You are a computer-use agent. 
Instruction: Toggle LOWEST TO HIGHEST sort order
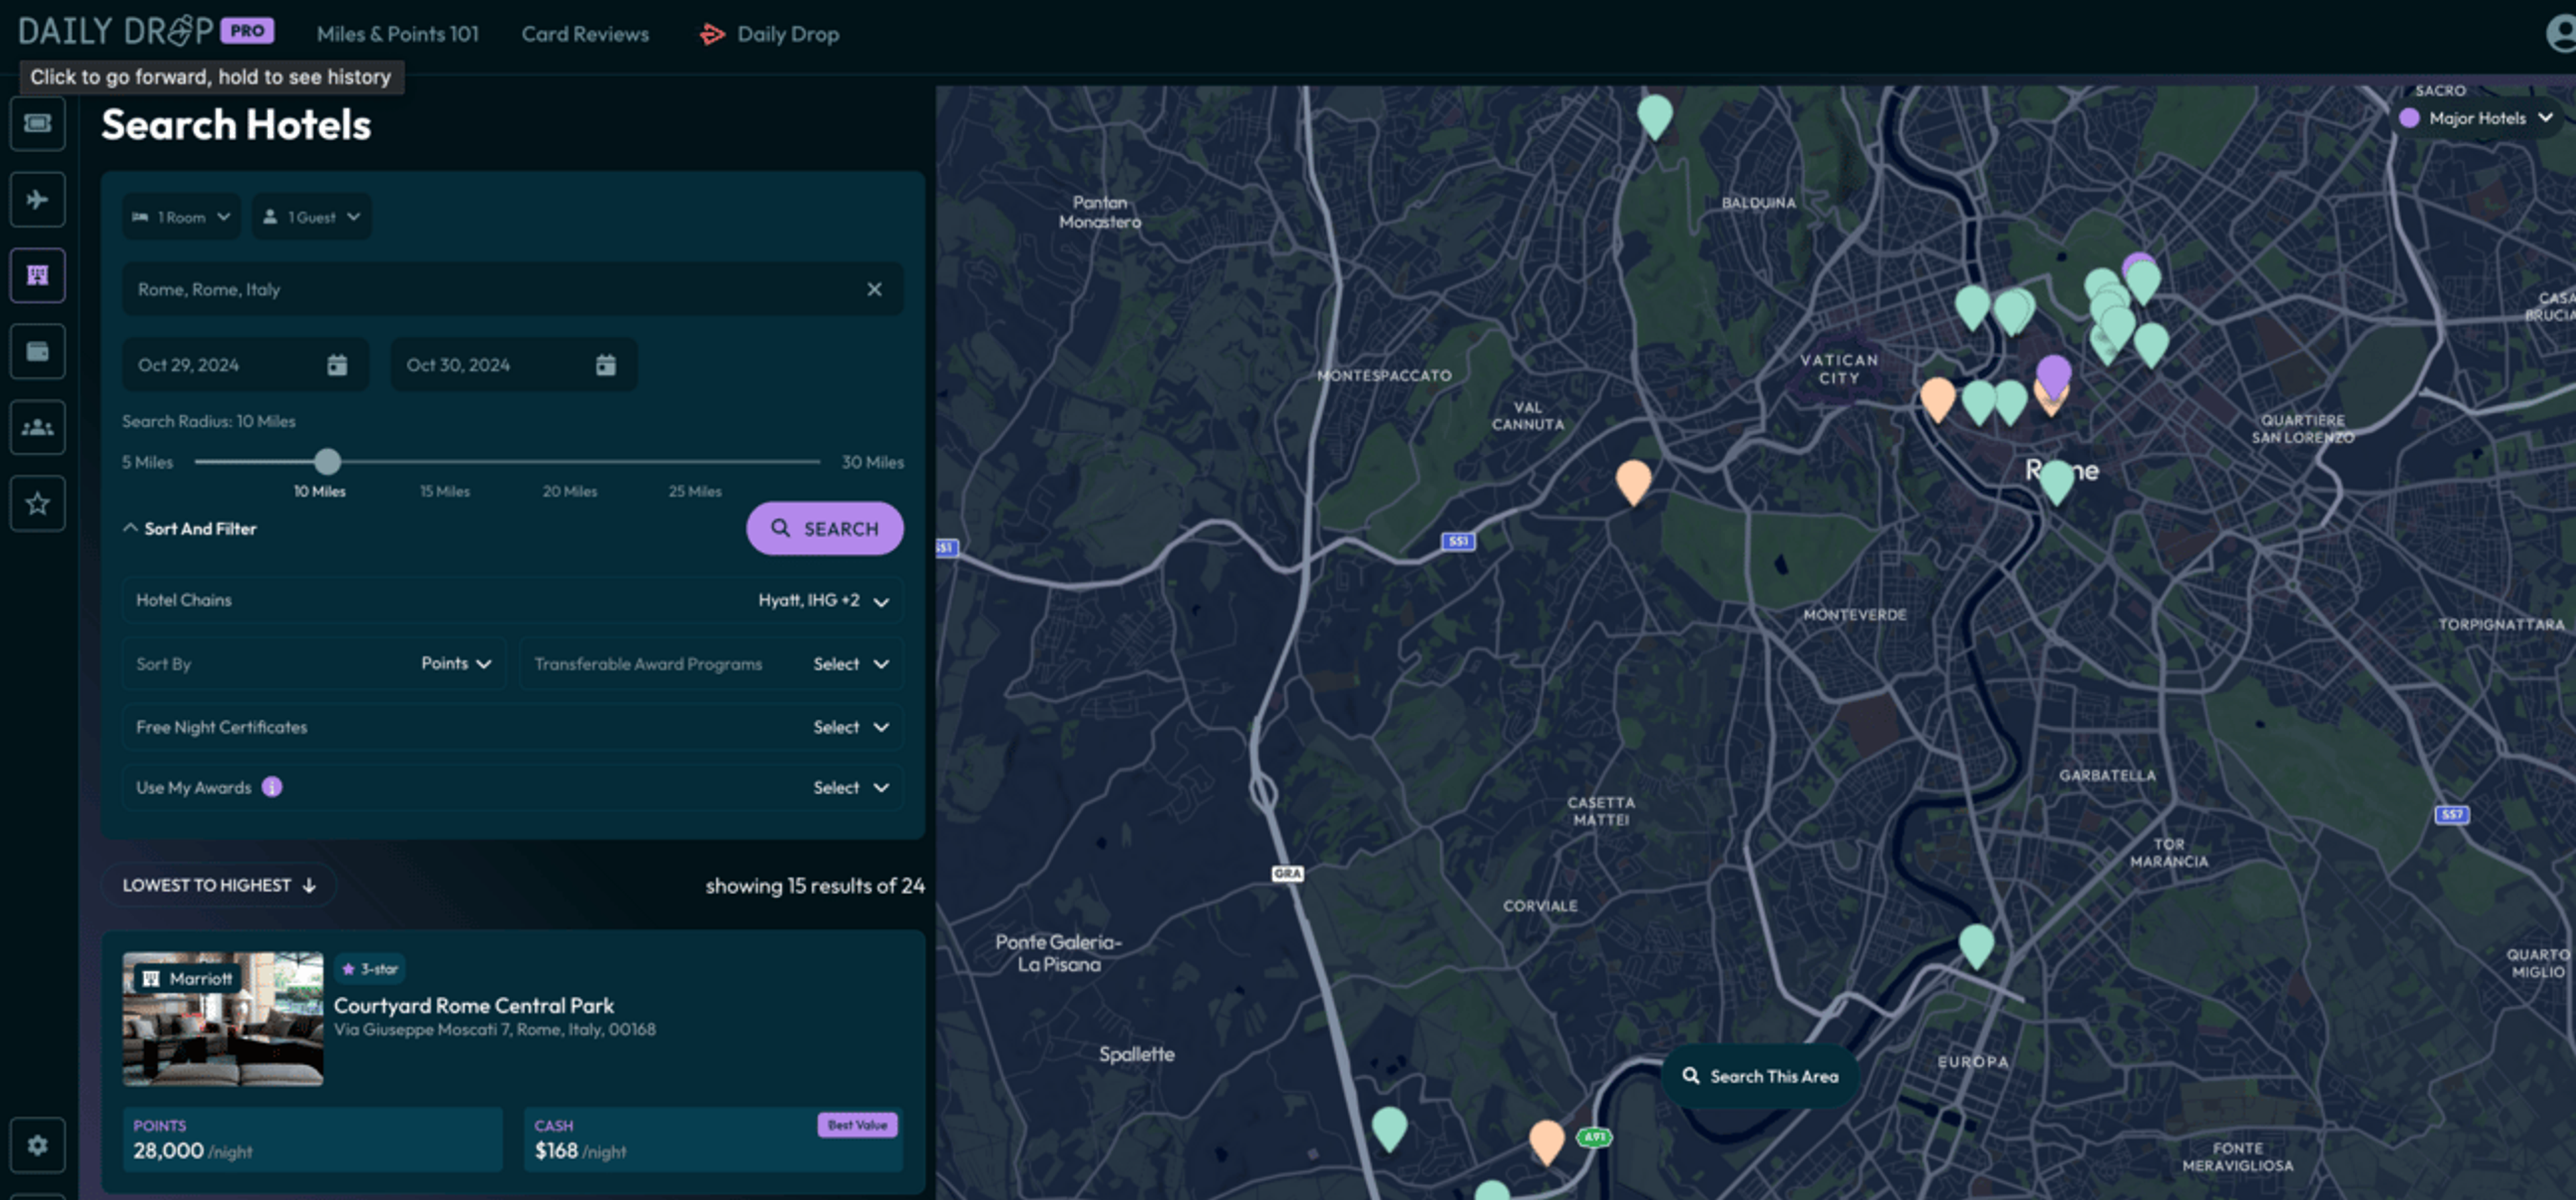219,886
